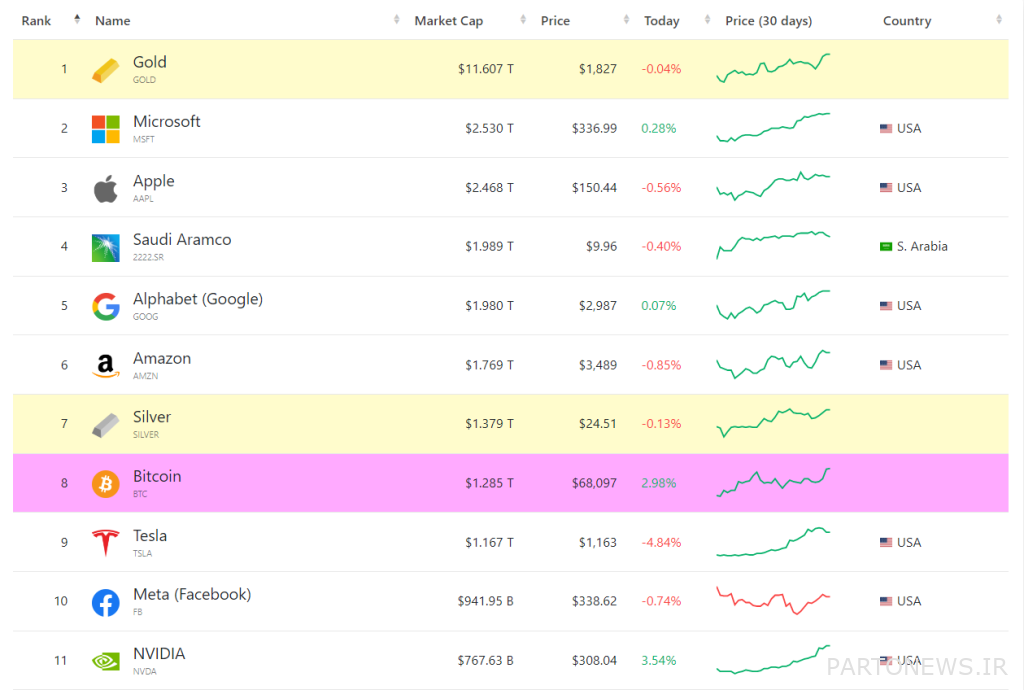Screen dimensions: 1024x690
Task: Open the Amazon company link
Action: click(x=162, y=358)
